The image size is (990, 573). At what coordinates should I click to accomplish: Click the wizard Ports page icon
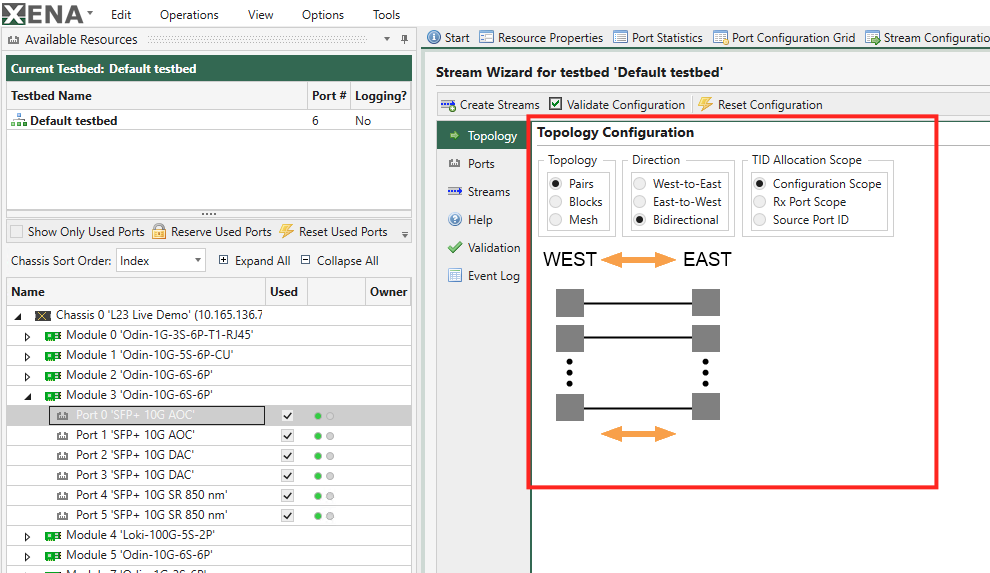[455, 163]
